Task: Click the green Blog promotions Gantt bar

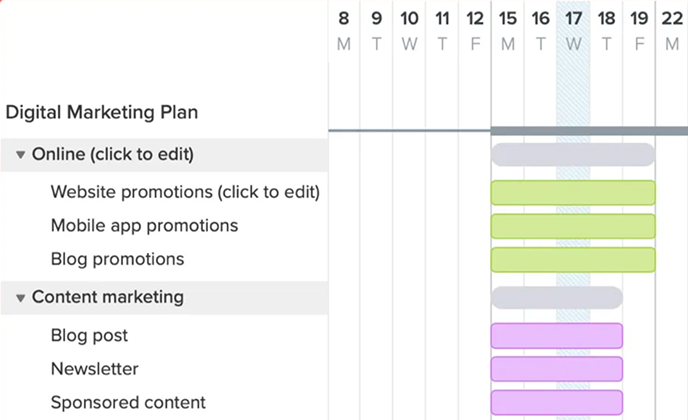Action: (572, 260)
